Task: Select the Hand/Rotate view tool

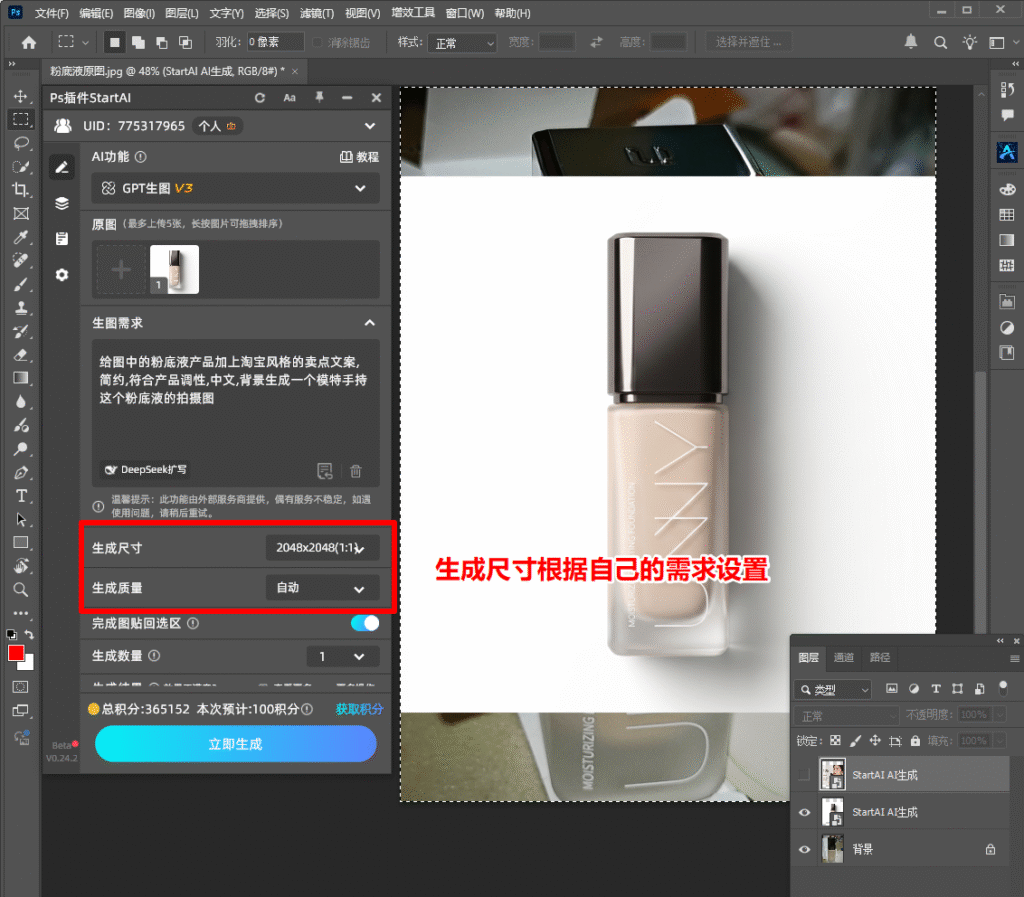Action: point(20,566)
